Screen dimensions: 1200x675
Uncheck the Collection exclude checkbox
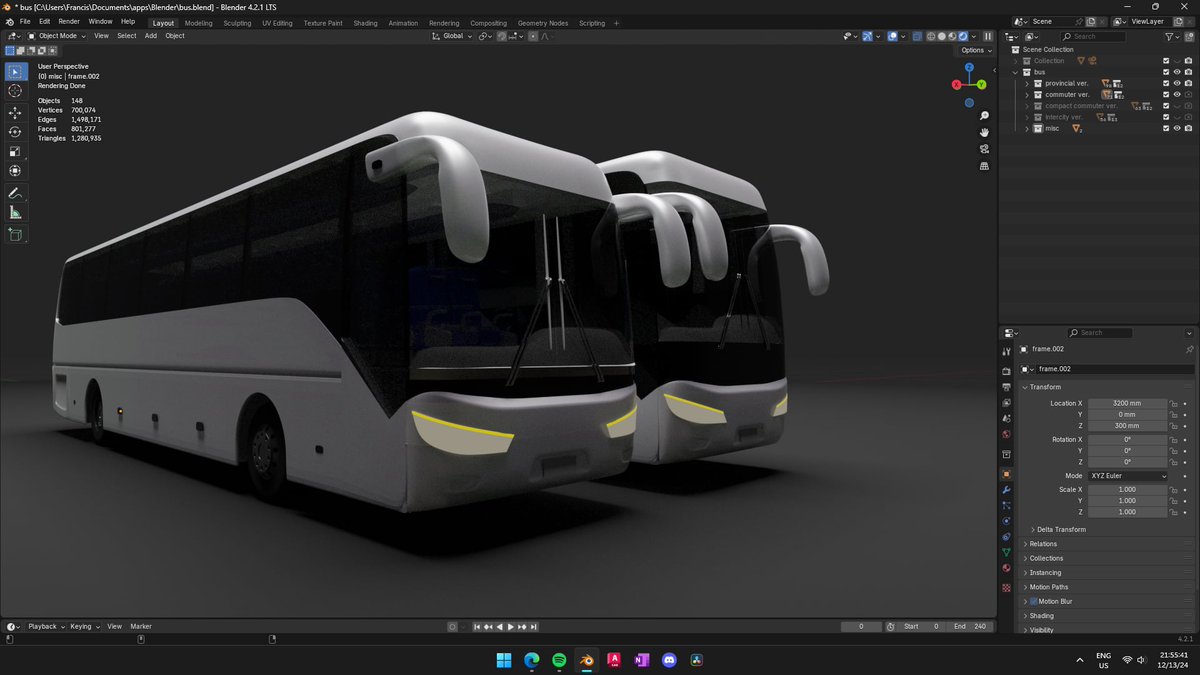tap(1166, 61)
